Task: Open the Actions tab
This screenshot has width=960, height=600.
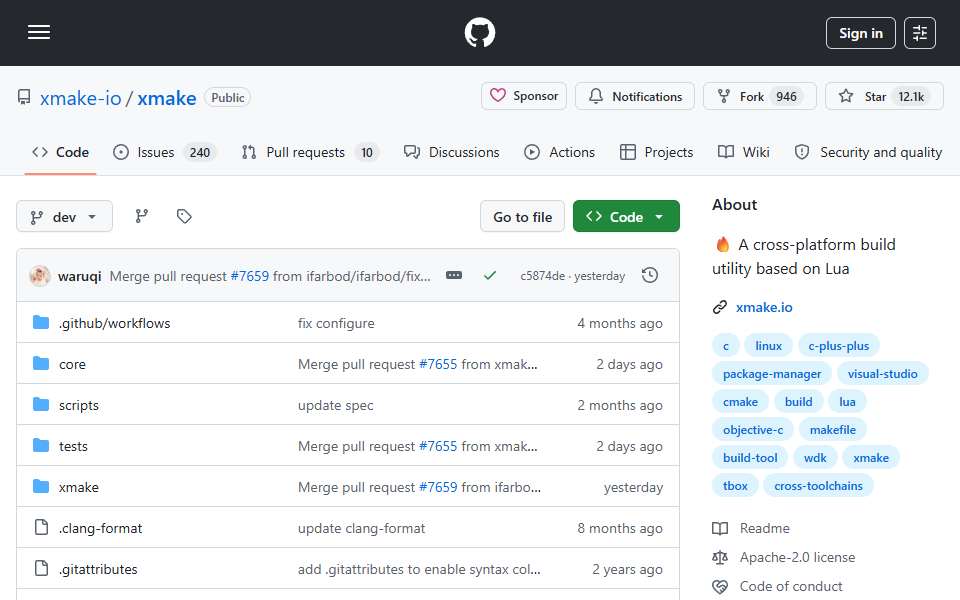Action: 560,152
